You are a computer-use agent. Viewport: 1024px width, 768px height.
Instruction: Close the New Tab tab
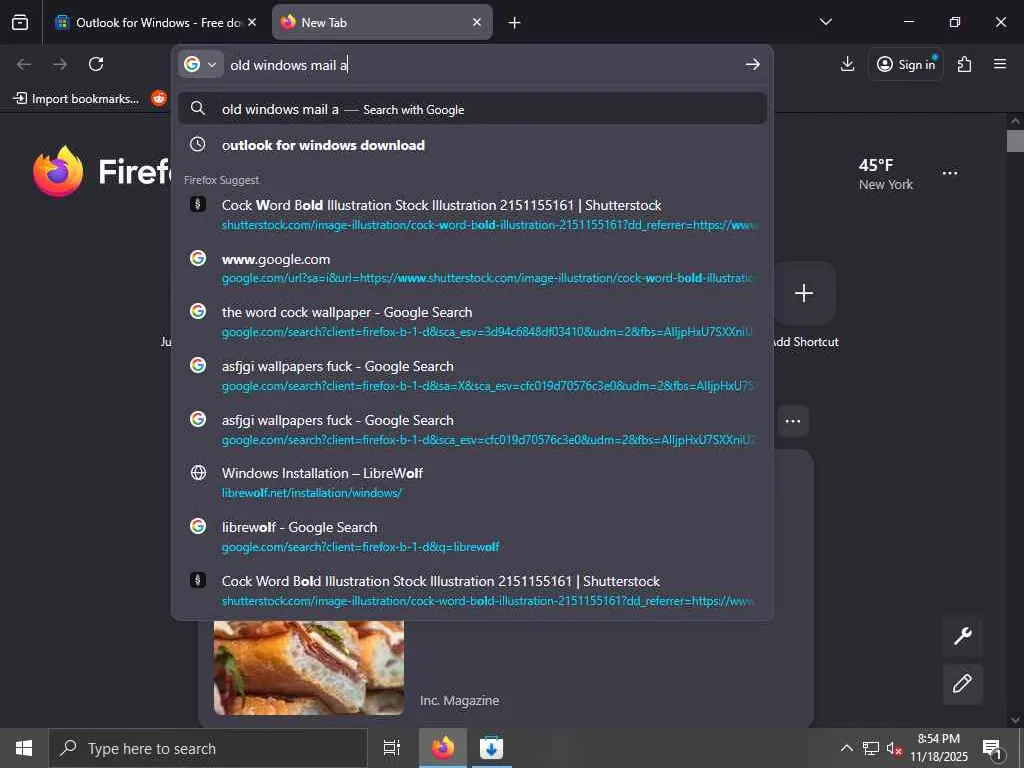coord(477,22)
